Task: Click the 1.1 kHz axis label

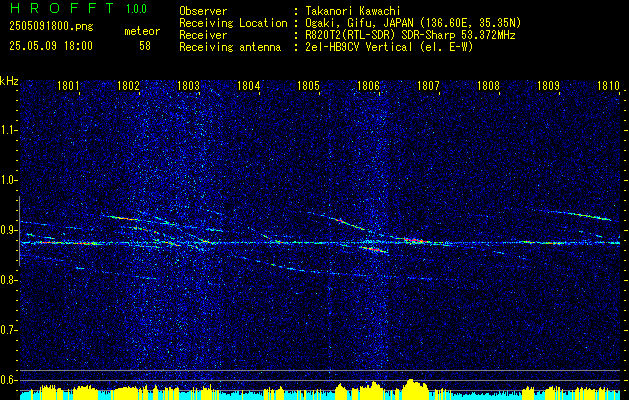Action: point(8,130)
